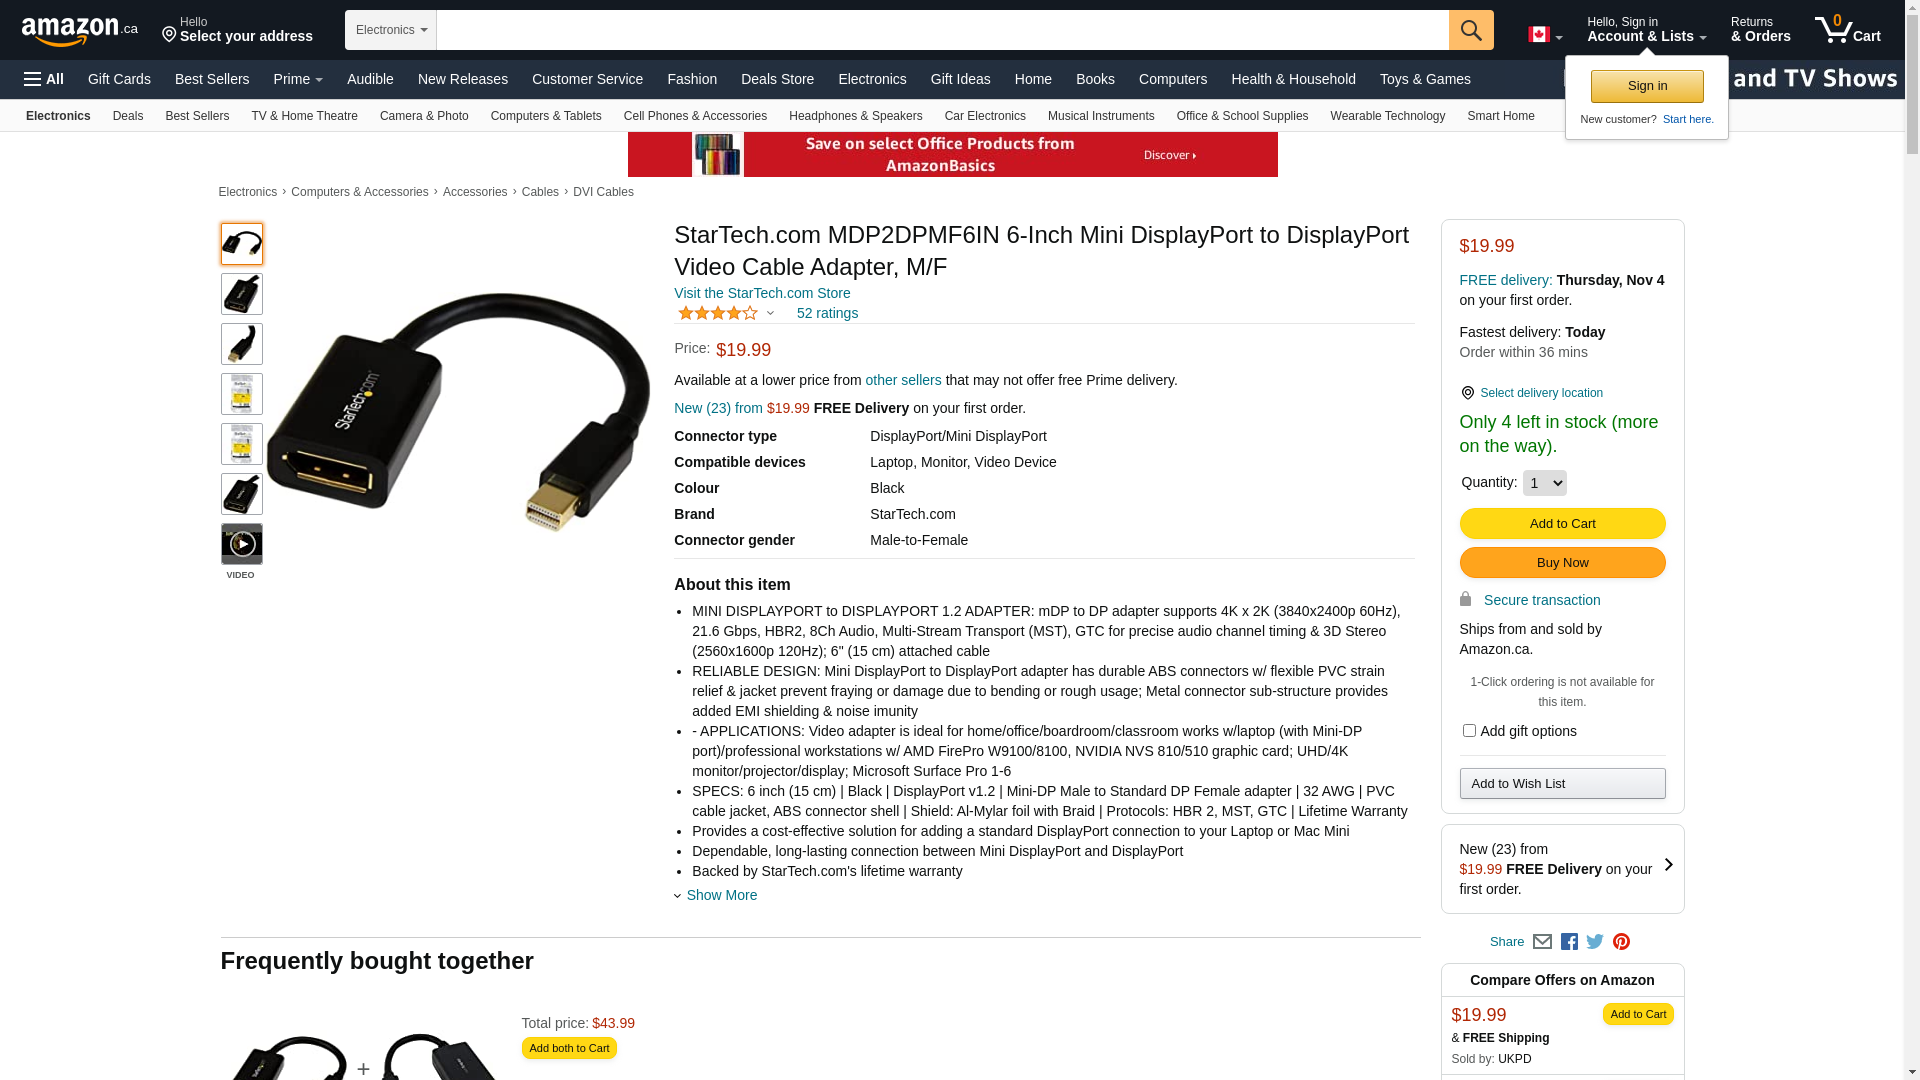Click the search magnifier button

click(1471, 30)
